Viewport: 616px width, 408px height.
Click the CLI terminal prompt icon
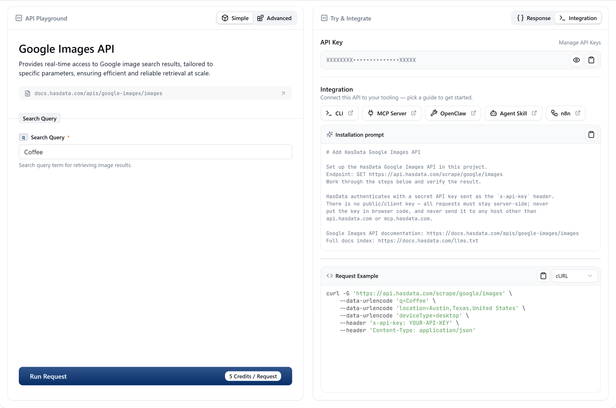(x=328, y=113)
